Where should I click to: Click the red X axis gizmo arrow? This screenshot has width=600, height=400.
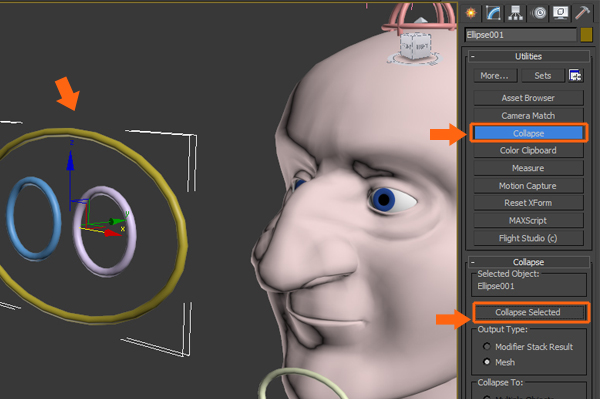pos(113,233)
